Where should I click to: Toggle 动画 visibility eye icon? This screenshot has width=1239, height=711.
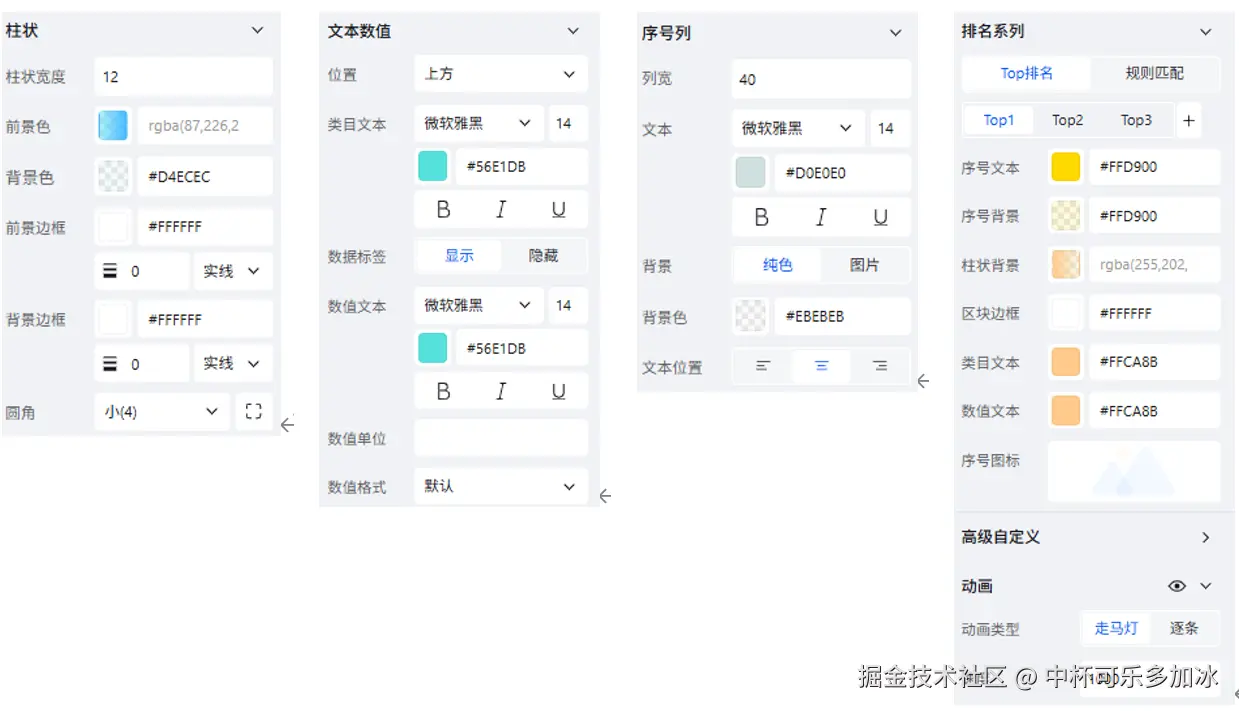pyautogui.click(x=1176, y=586)
